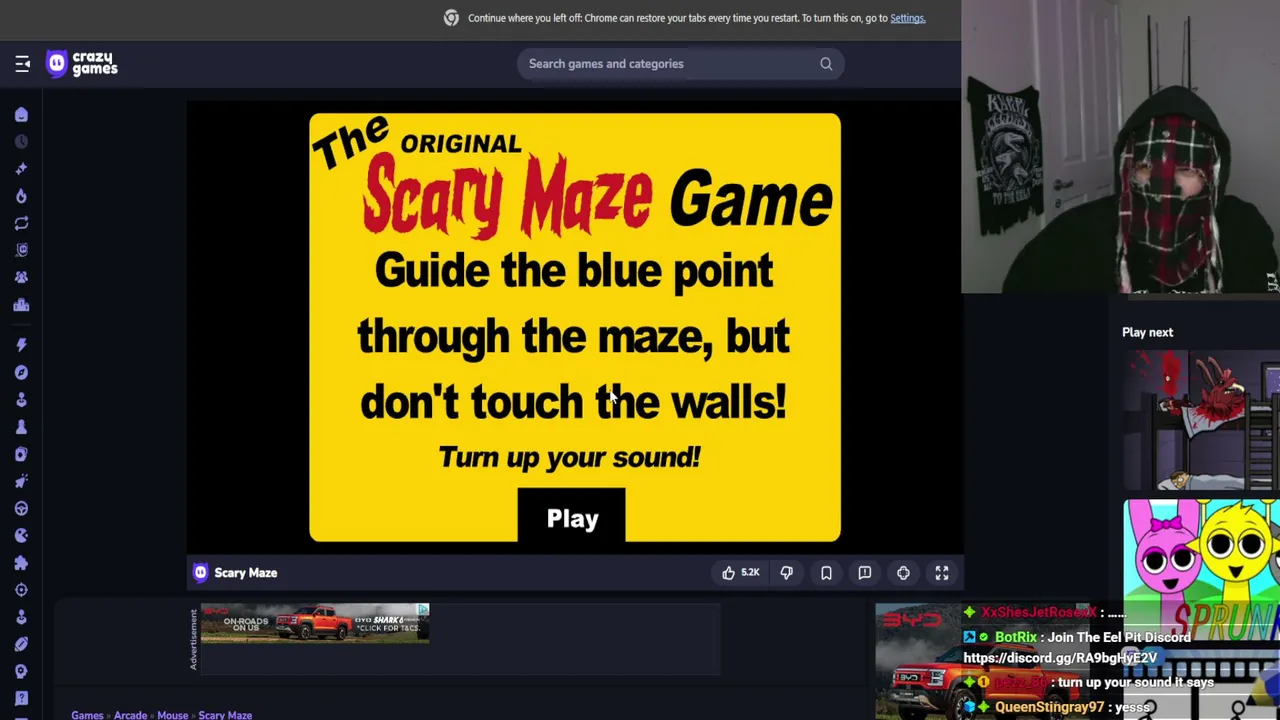
Task: Click the QueenStingray97 username in chat
Action: (1049, 707)
